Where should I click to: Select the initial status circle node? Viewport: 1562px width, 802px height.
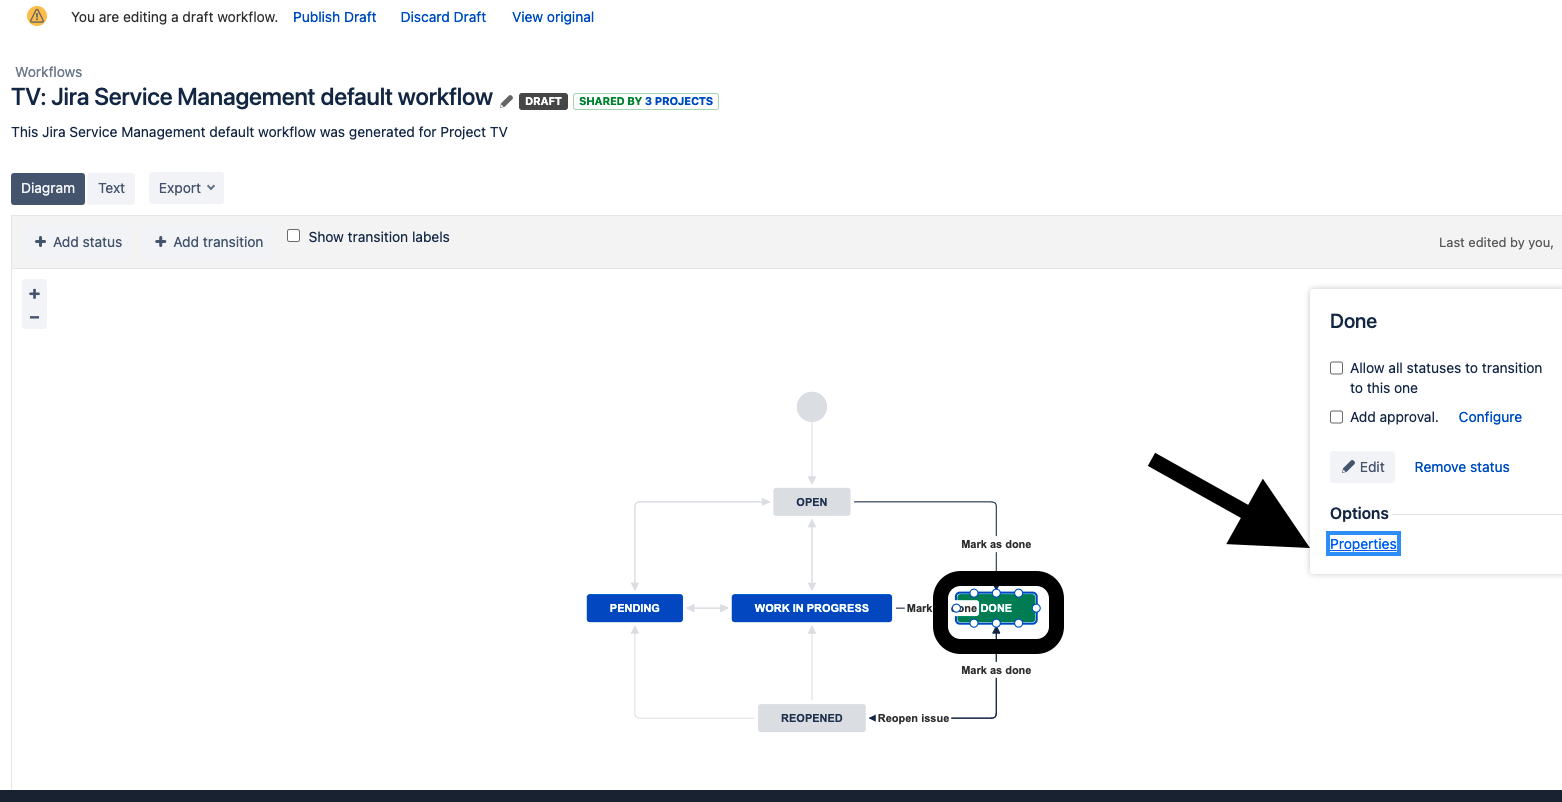[811, 406]
